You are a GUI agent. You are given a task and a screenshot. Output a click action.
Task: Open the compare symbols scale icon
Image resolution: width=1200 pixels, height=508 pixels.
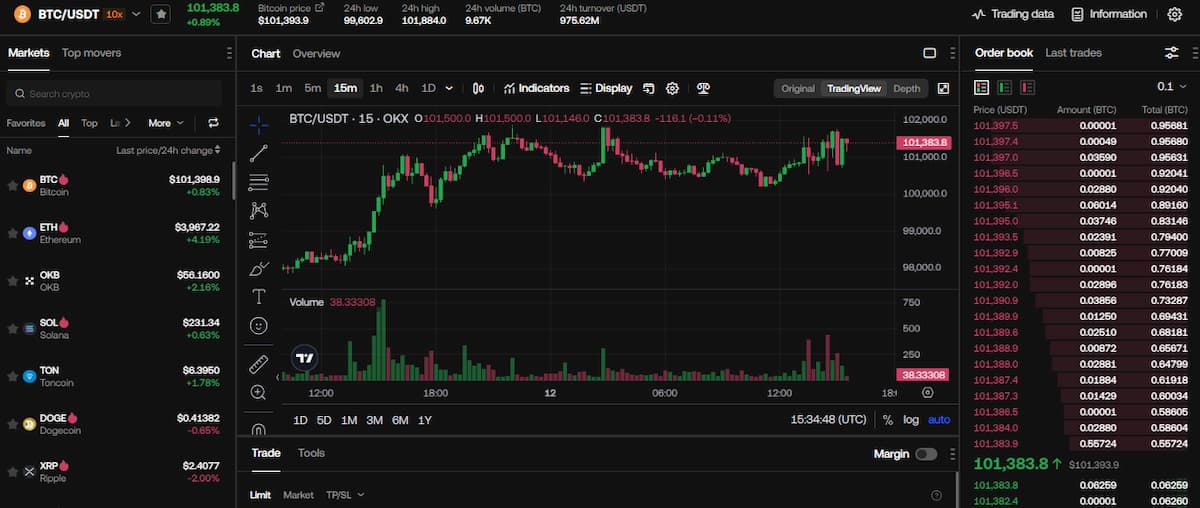(703, 88)
